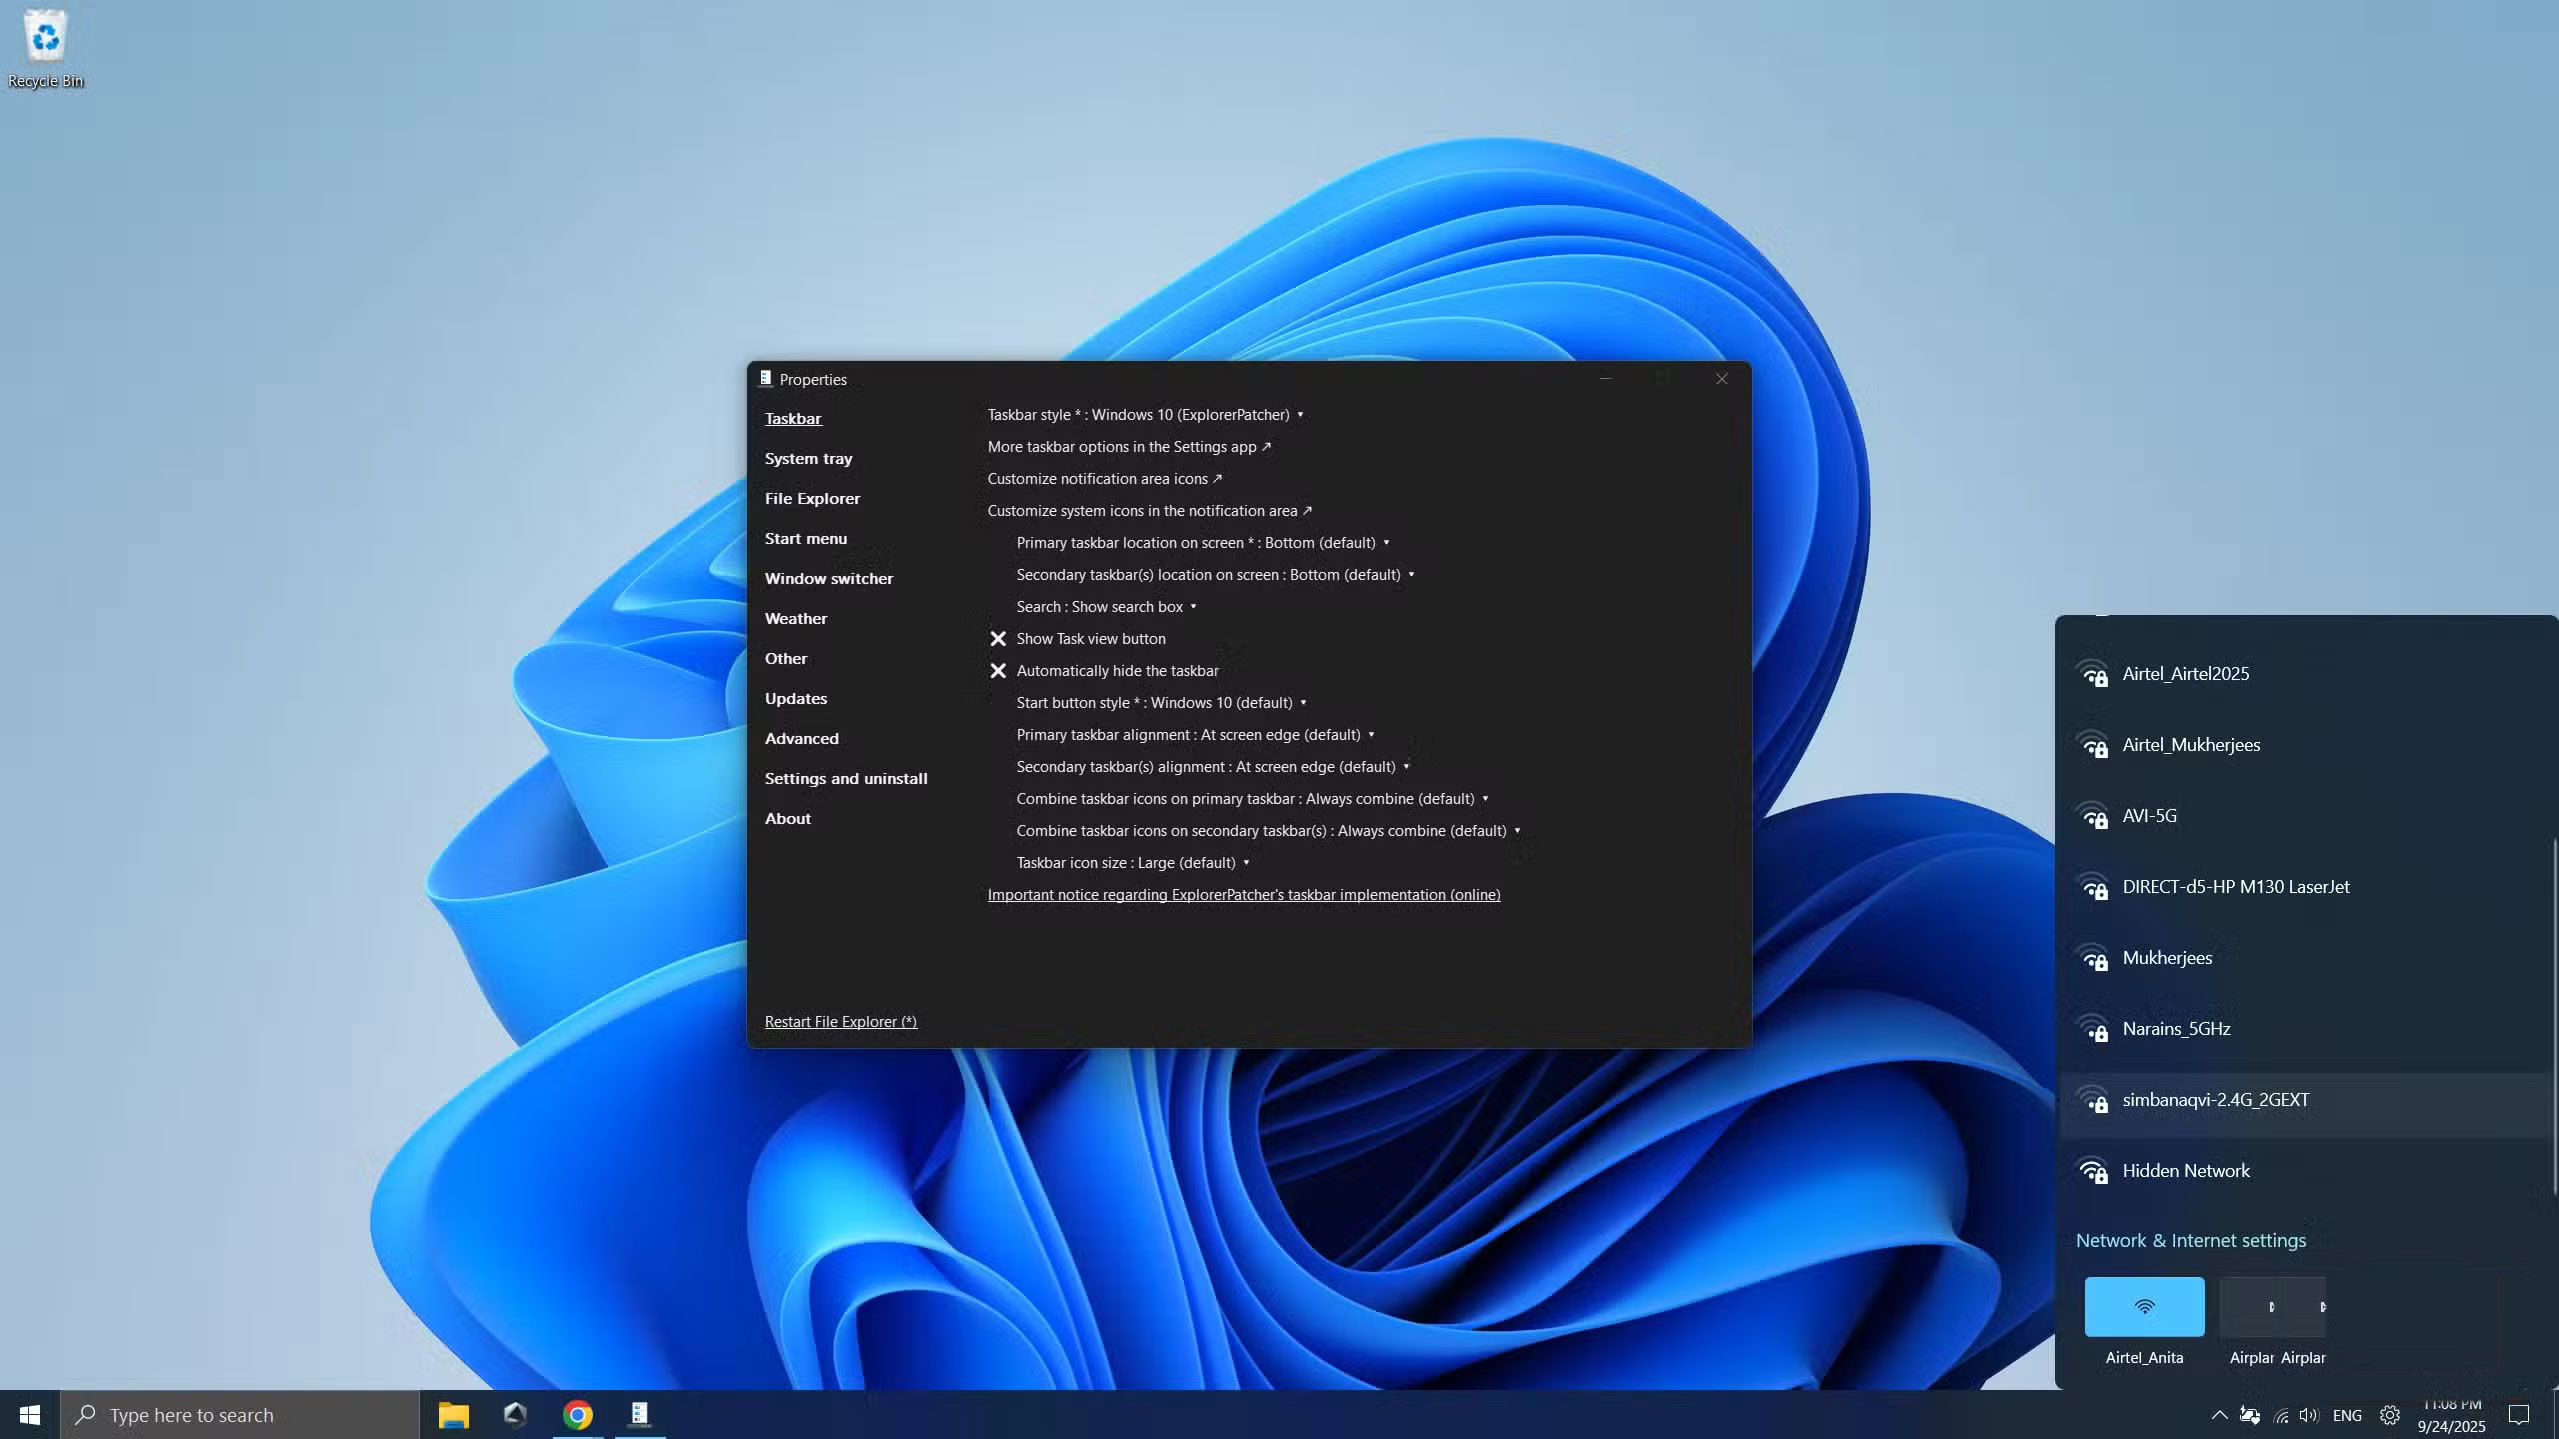Image resolution: width=2559 pixels, height=1439 pixels.
Task: Open the notification action center icon
Action: (x=2518, y=1414)
